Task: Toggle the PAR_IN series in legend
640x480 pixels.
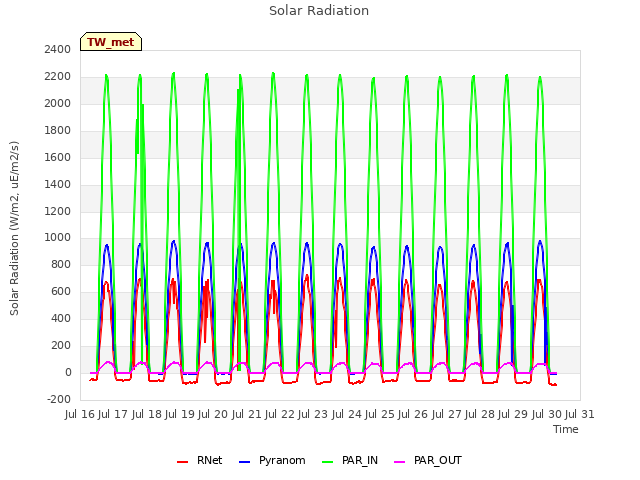Action: click(x=350, y=460)
